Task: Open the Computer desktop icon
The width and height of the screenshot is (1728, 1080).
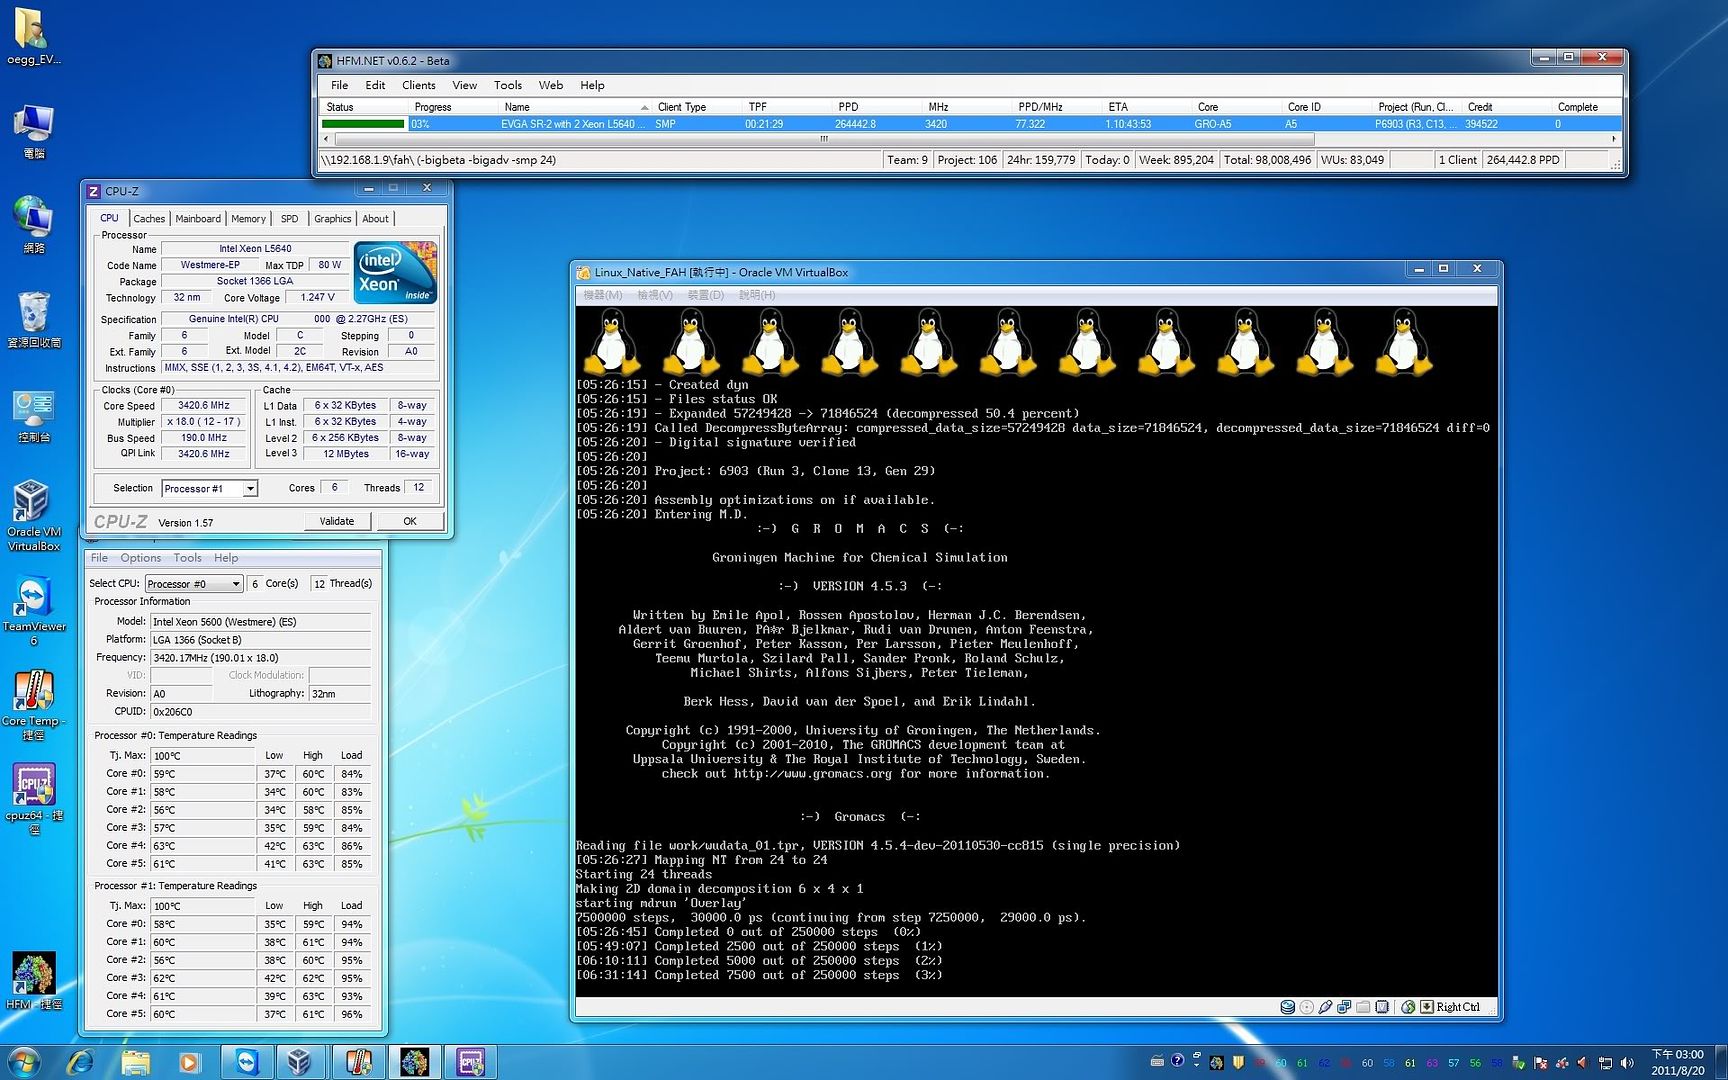Action: tap(33, 131)
